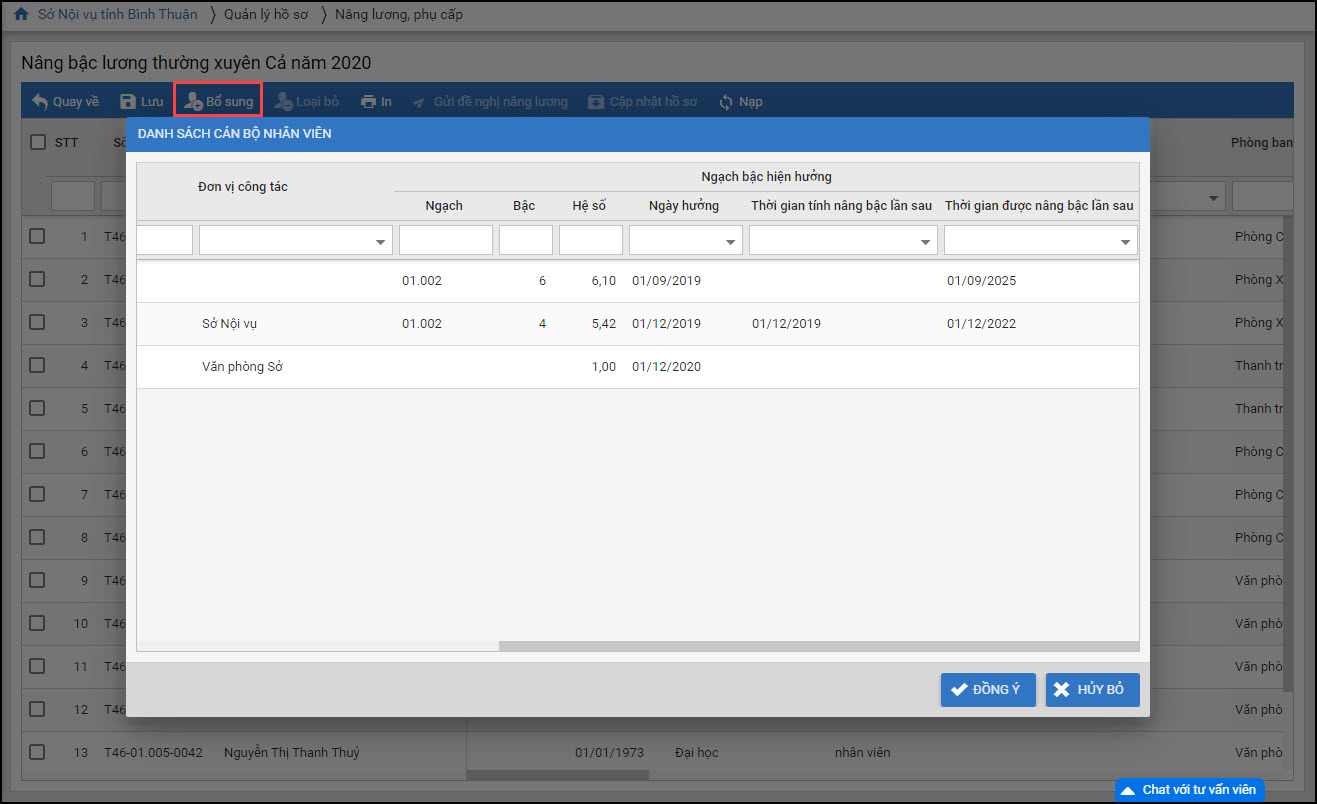The height and width of the screenshot is (804, 1317).
Task: Check the checkbox for row 1
Action: point(37,237)
